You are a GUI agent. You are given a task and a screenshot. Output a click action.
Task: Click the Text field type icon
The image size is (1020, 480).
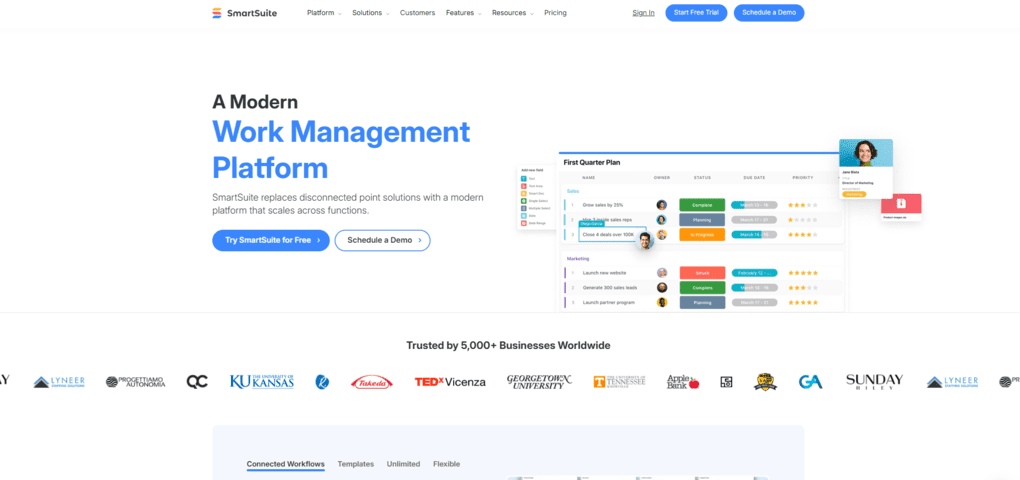[524, 178]
